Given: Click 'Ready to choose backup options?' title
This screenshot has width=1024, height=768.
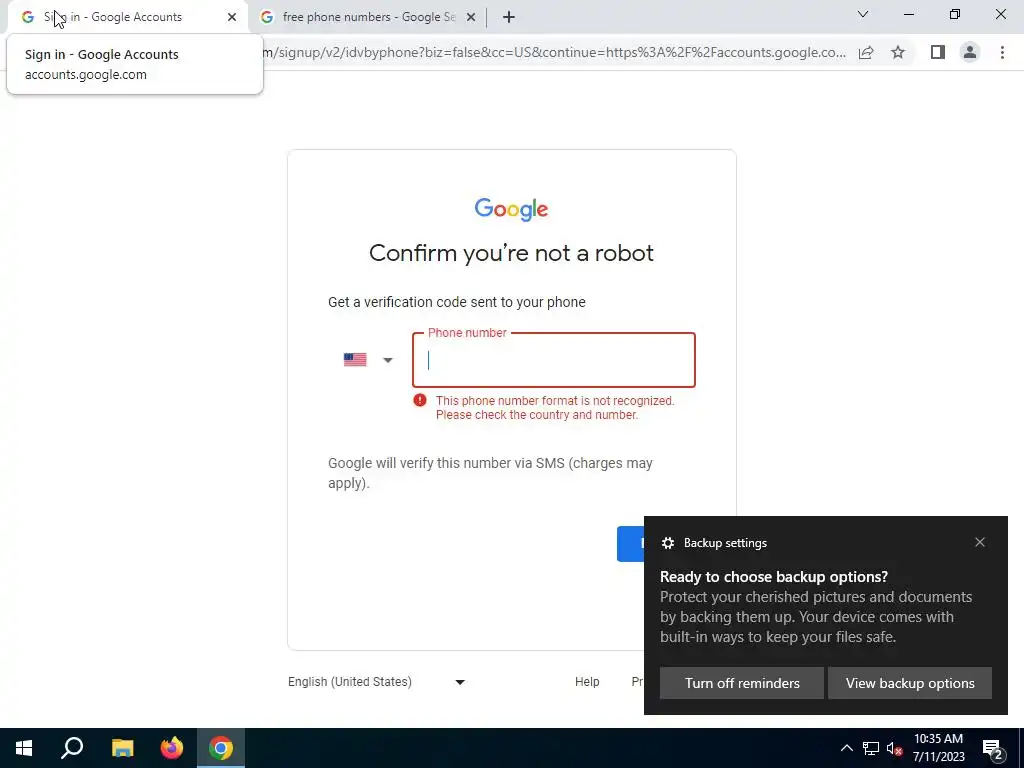Looking at the screenshot, I should (774, 577).
